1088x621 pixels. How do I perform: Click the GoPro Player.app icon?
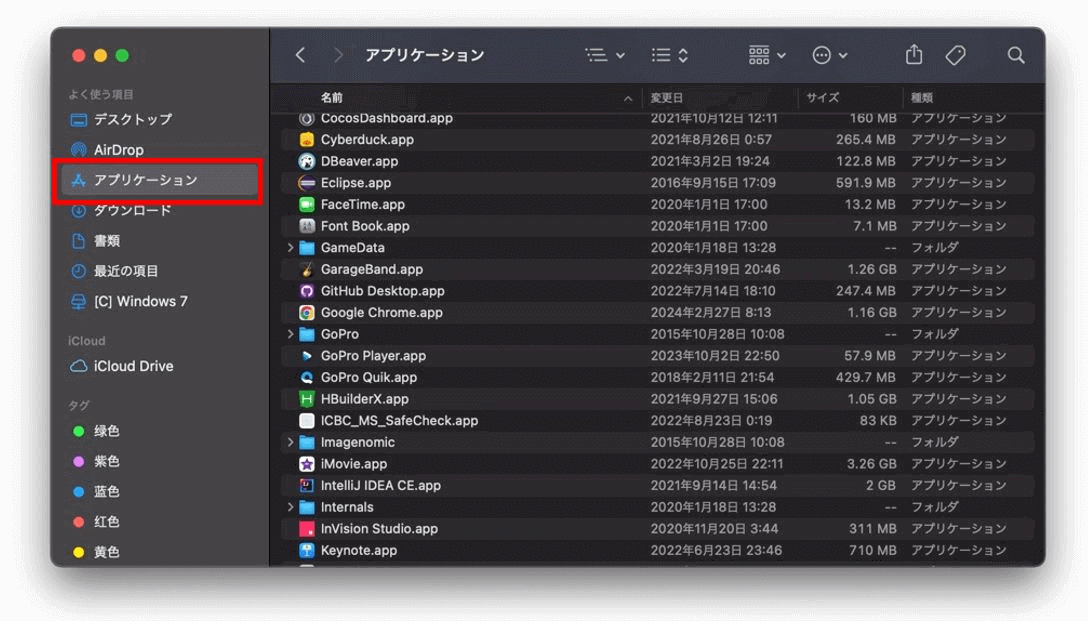pos(307,356)
